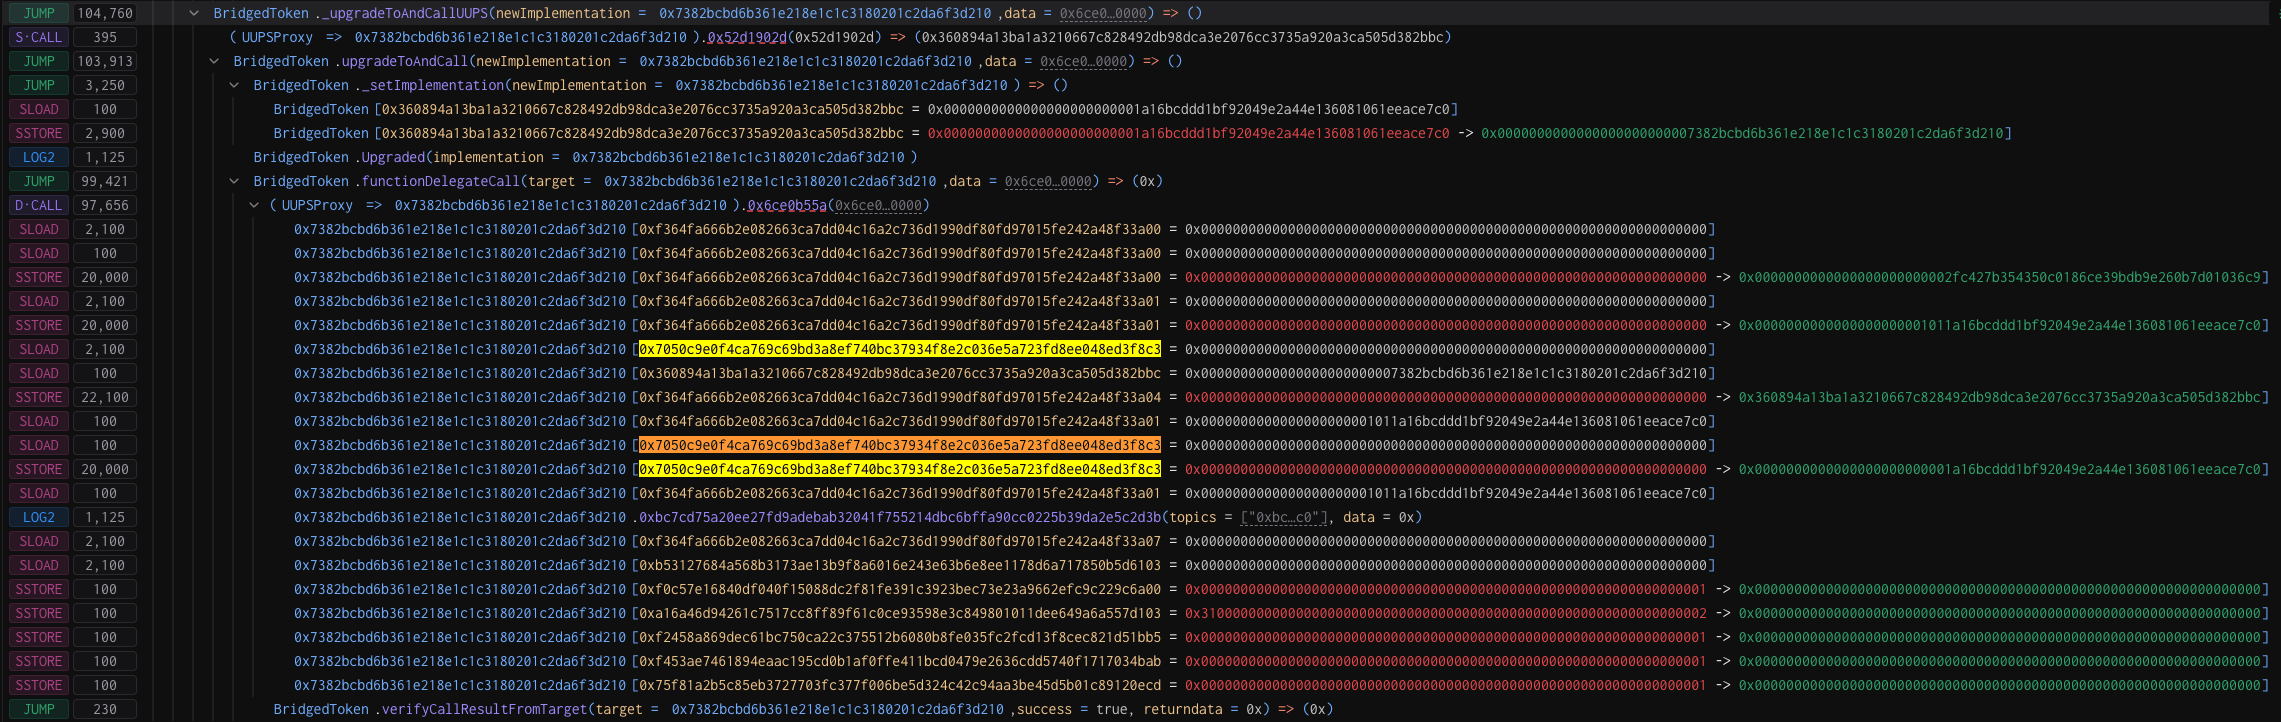
Task: Collapse the functionDelegateCall tree node
Action: click(234, 181)
